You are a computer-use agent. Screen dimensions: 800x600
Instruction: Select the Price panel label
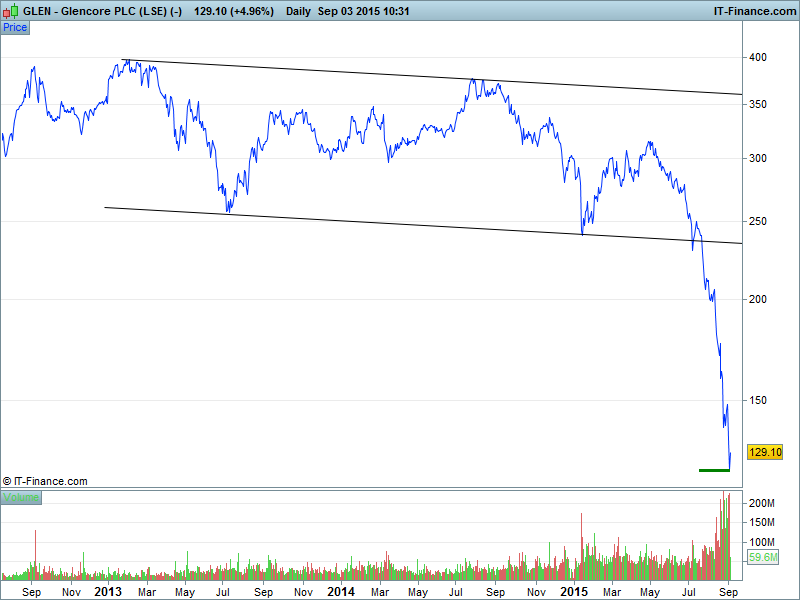pos(15,27)
